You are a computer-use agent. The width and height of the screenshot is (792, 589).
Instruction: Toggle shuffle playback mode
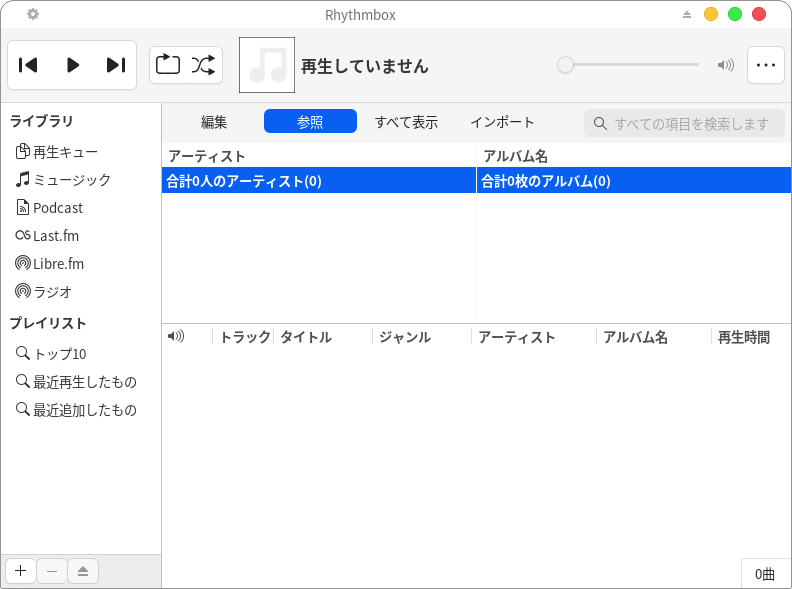pos(203,65)
